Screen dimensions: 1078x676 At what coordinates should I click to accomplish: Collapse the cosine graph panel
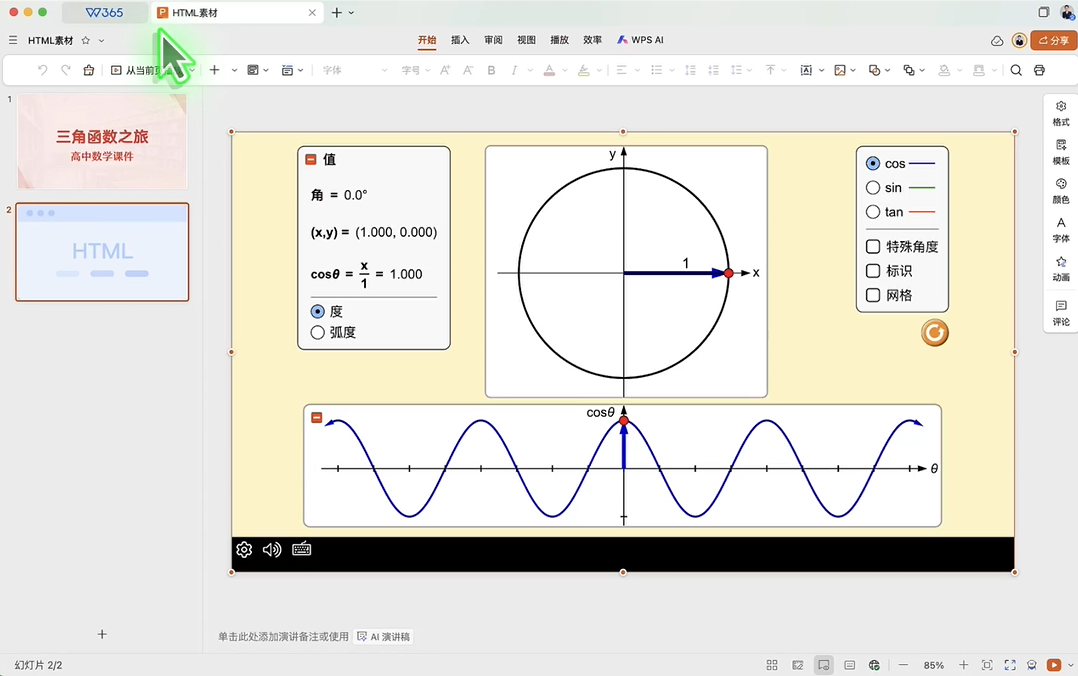pyautogui.click(x=317, y=418)
